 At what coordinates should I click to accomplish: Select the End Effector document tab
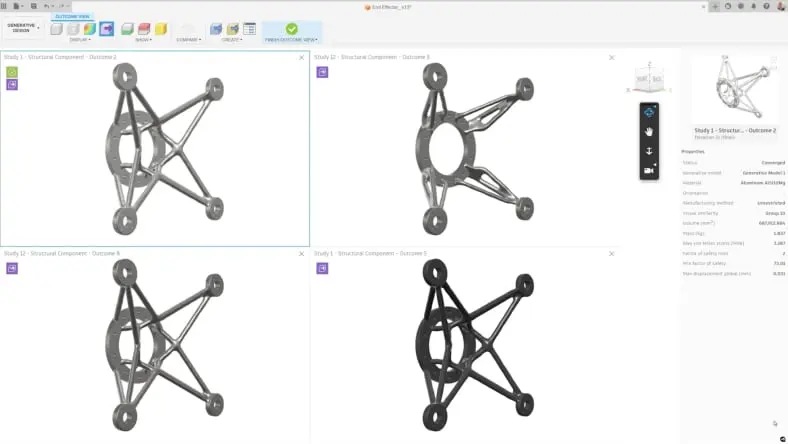click(388, 7)
